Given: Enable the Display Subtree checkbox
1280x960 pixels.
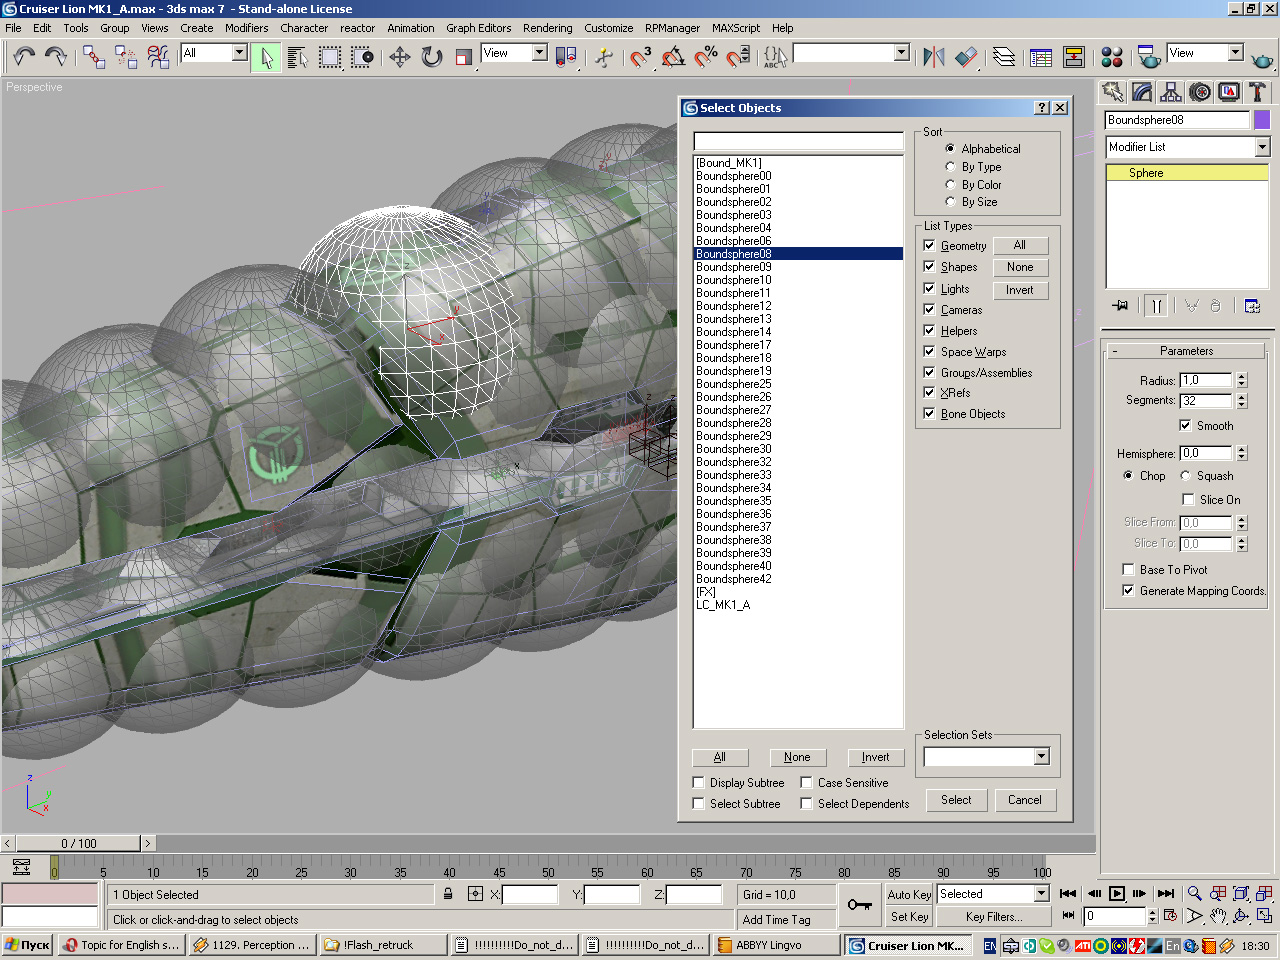Looking at the screenshot, I should [699, 783].
